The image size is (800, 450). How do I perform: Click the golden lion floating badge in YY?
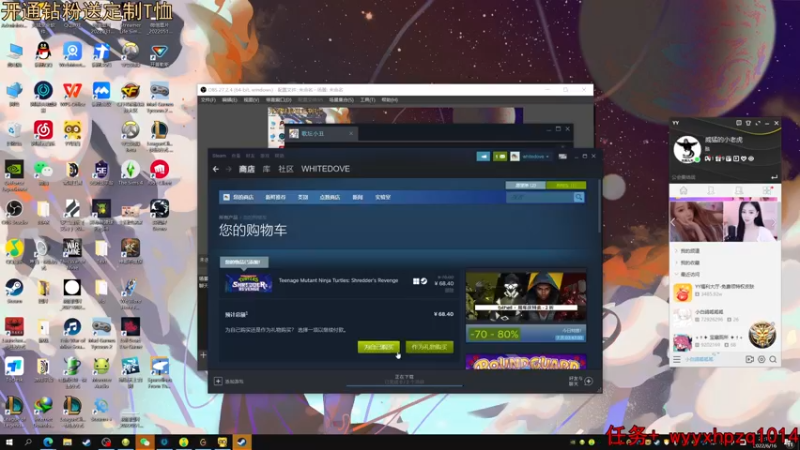tap(762, 335)
